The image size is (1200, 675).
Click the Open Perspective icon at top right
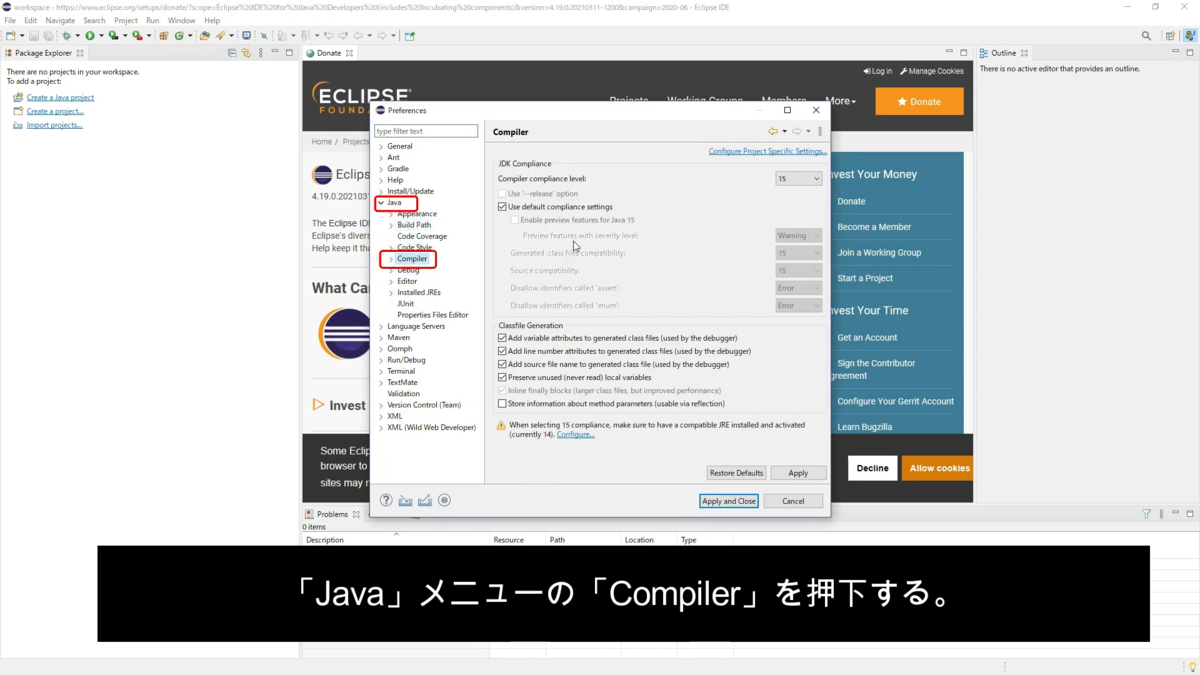[x=1170, y=35]
